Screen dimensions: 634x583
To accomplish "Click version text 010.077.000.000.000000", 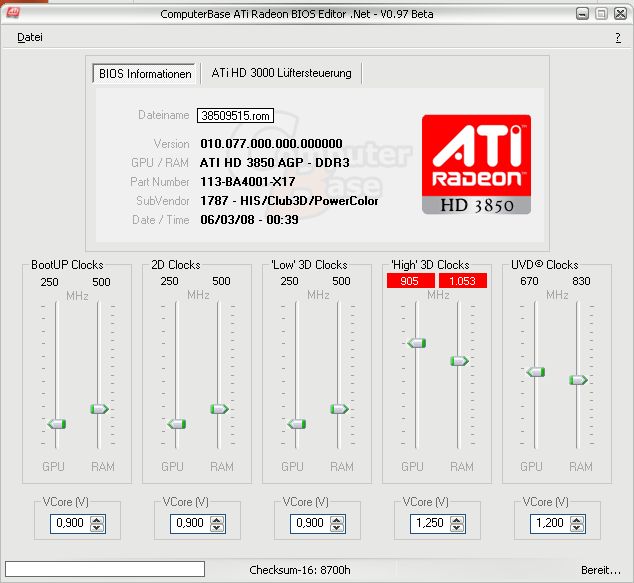I will click(x=271, y=144).
